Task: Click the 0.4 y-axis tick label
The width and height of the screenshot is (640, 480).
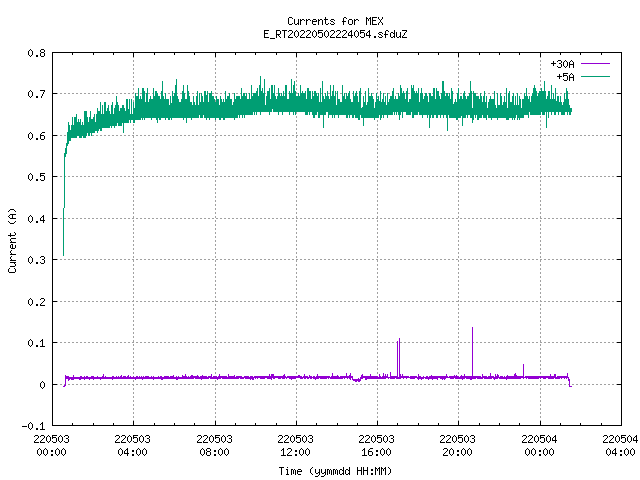Action: (x=36, y=219)
